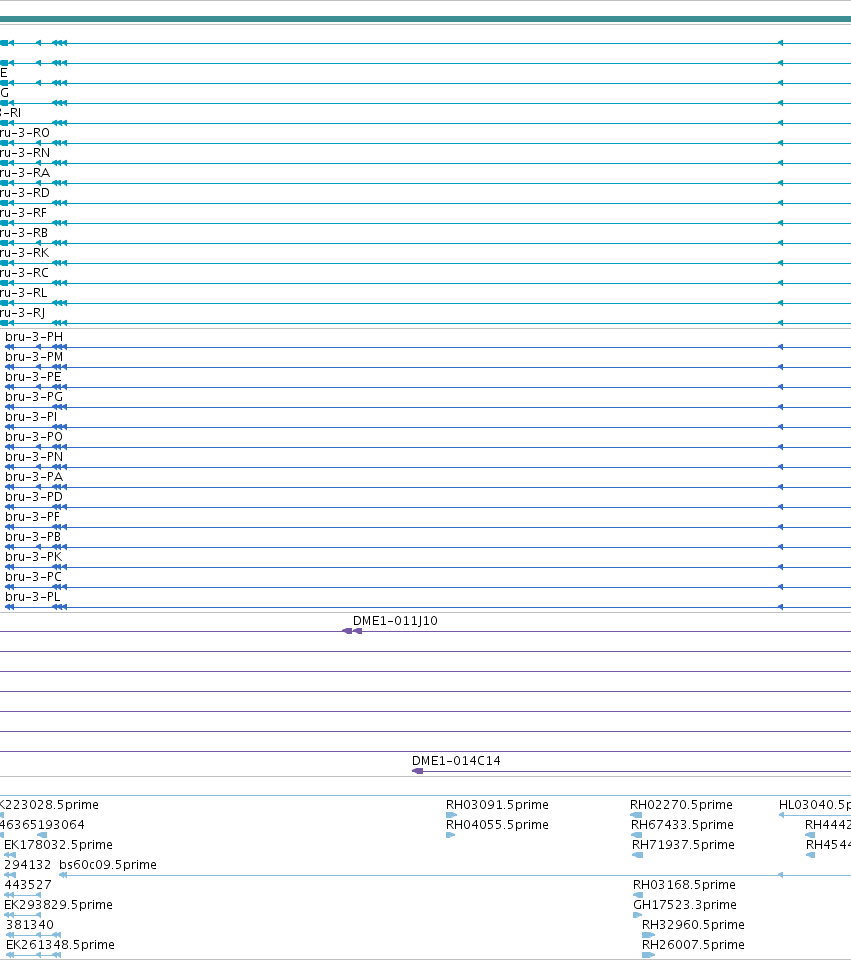Select the bru-3-RA transcript label
Screen dimensions: 851x960
click(24, 173)
